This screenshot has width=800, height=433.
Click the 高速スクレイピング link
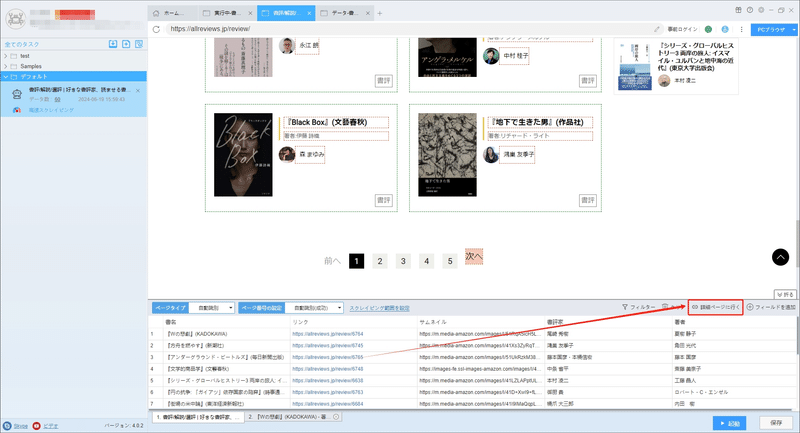51,110
